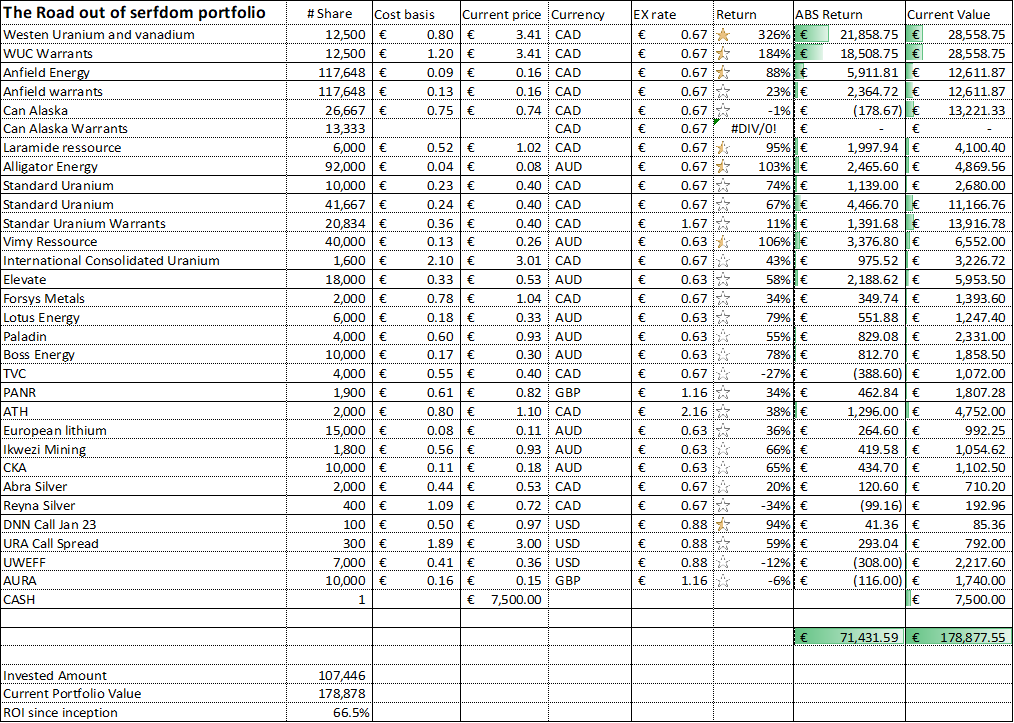Select the 'Anfield warrants' name cell
Screen dimensions: 1014x723
(143, 91)
